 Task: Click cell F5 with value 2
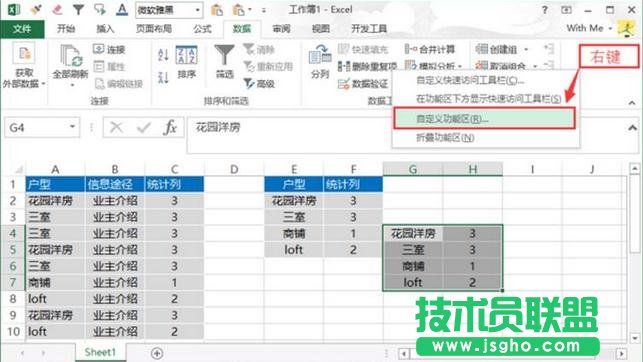coord(353,250)
